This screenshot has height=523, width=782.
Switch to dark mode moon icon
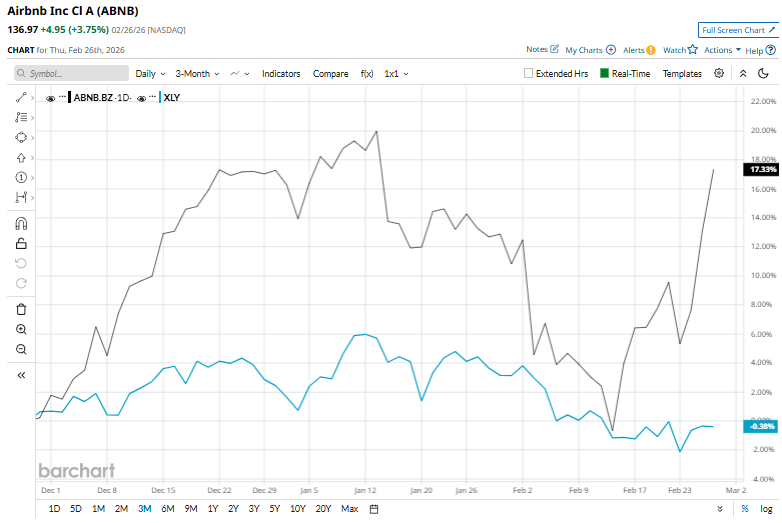[763, 73]
